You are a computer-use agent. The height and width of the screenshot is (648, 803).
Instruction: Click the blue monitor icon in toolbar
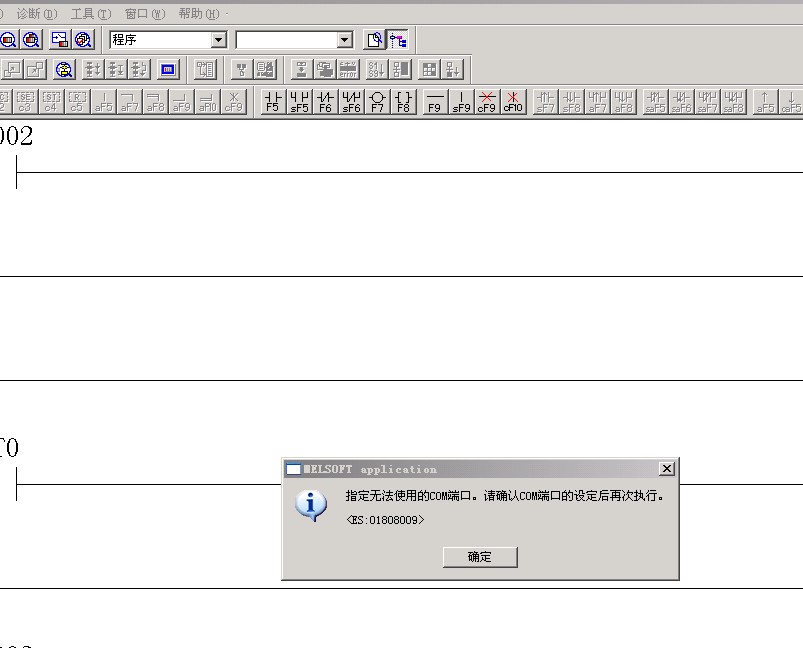click(x=168, y=70)
